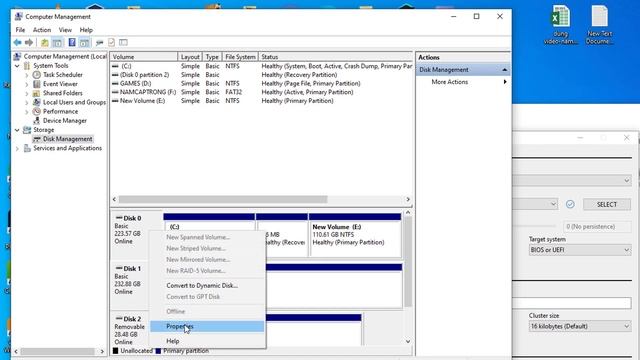
Task: Click the New Volume (E:) partition block on Disk 0
Action: pos(355,235)
